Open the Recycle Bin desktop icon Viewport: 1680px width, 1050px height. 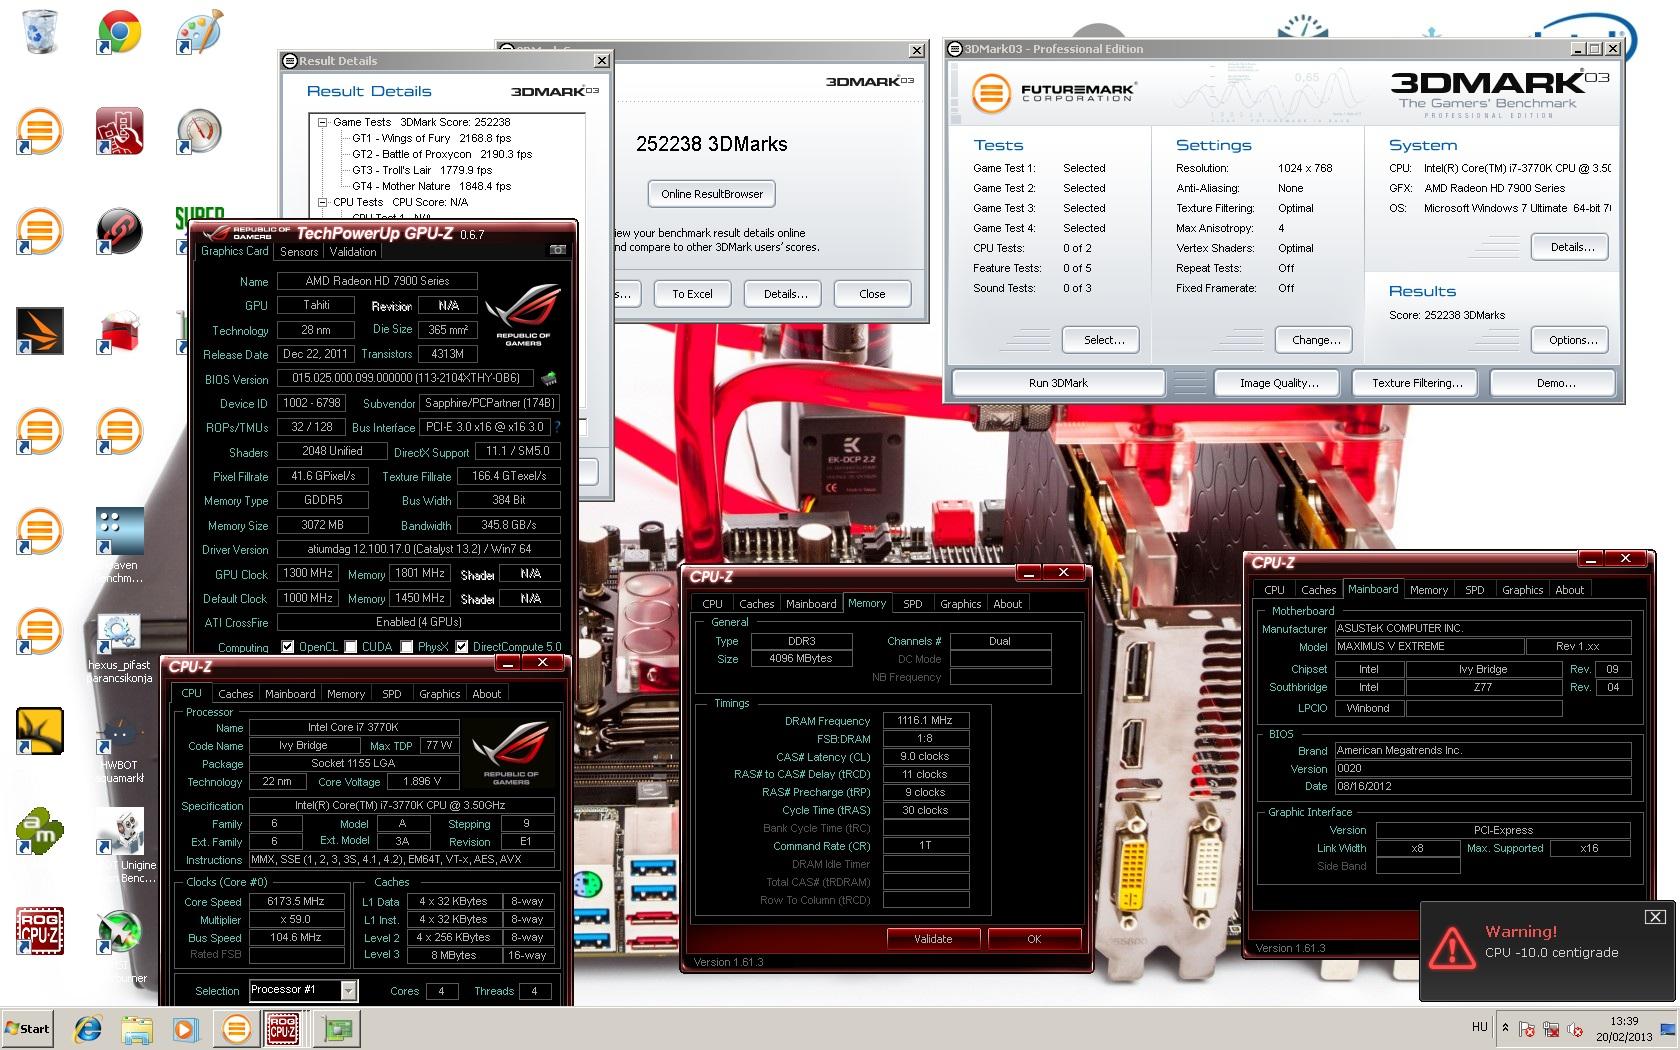click(40, 30)
